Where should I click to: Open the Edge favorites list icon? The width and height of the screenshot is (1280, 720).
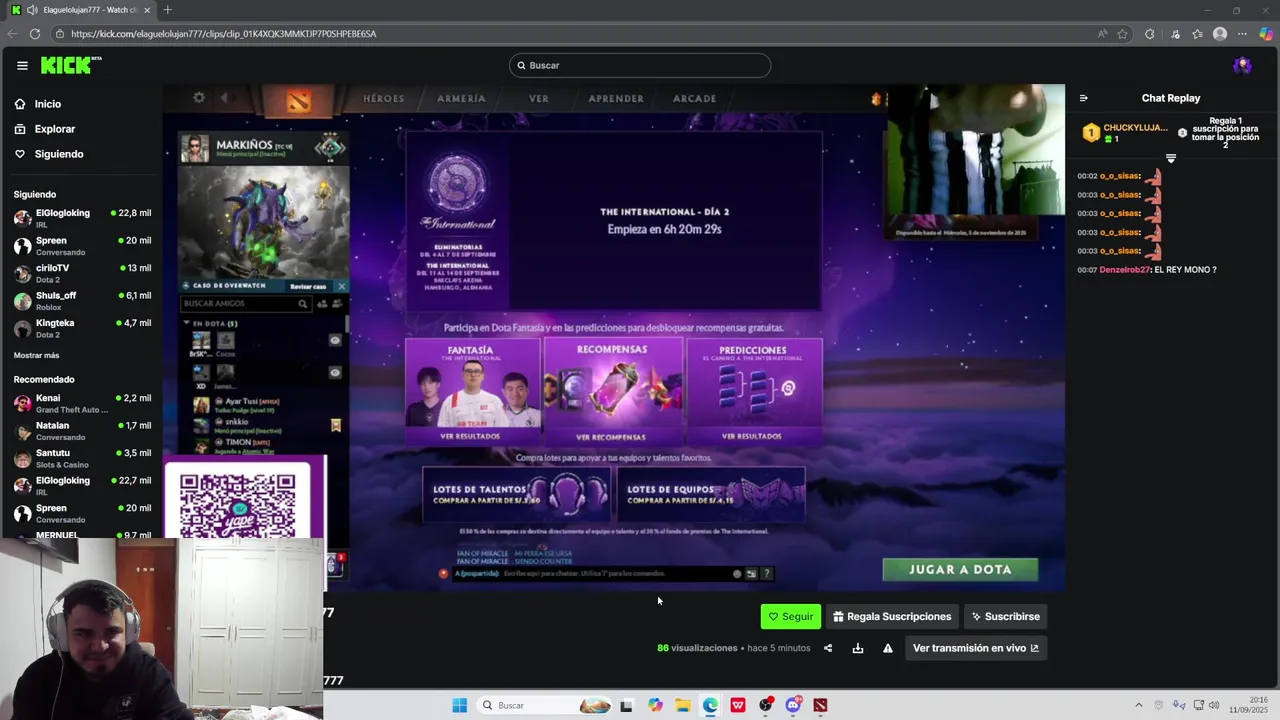coord(1197,34)
